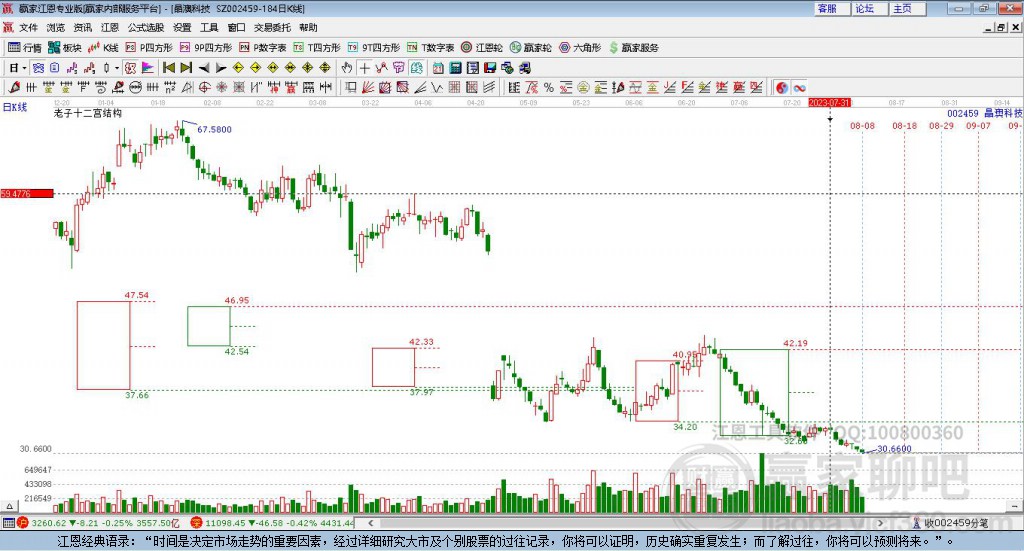This screenshot has width=1024, height=551.
Task: Click the red floppy save icon
Action: pyautogui.click(x=490, y=68)
